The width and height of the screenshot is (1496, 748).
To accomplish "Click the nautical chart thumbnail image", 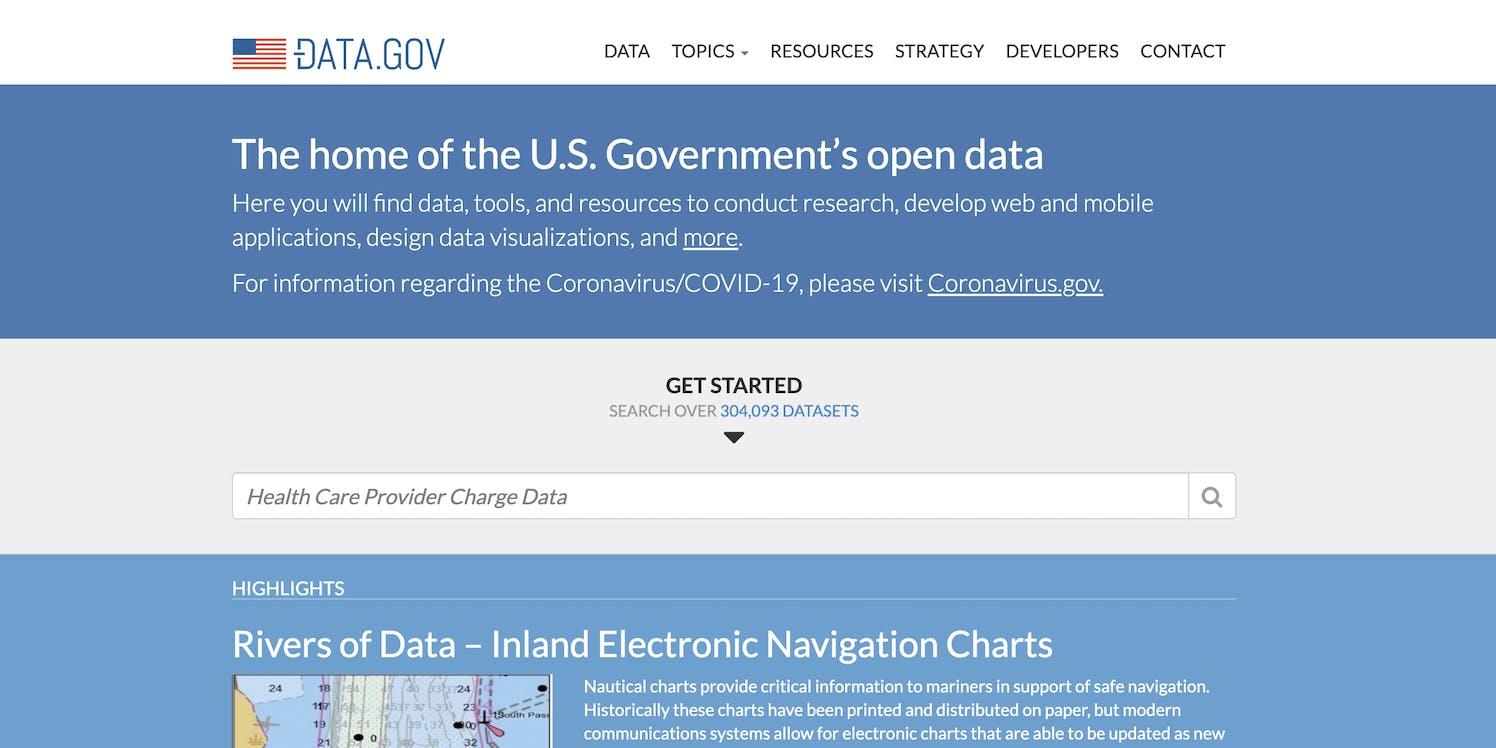I will coord(392,711).
